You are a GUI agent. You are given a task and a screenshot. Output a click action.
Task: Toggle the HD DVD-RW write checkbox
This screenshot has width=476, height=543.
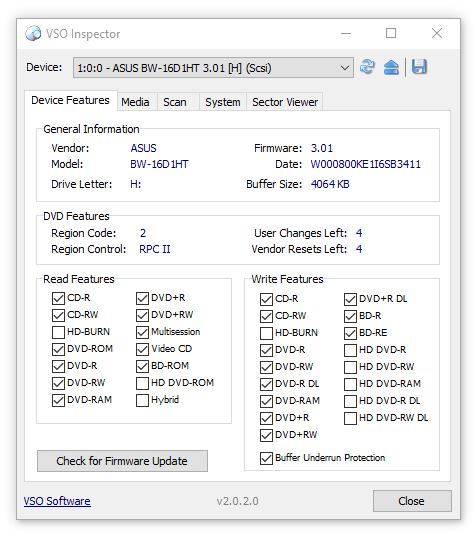[350, 367]
